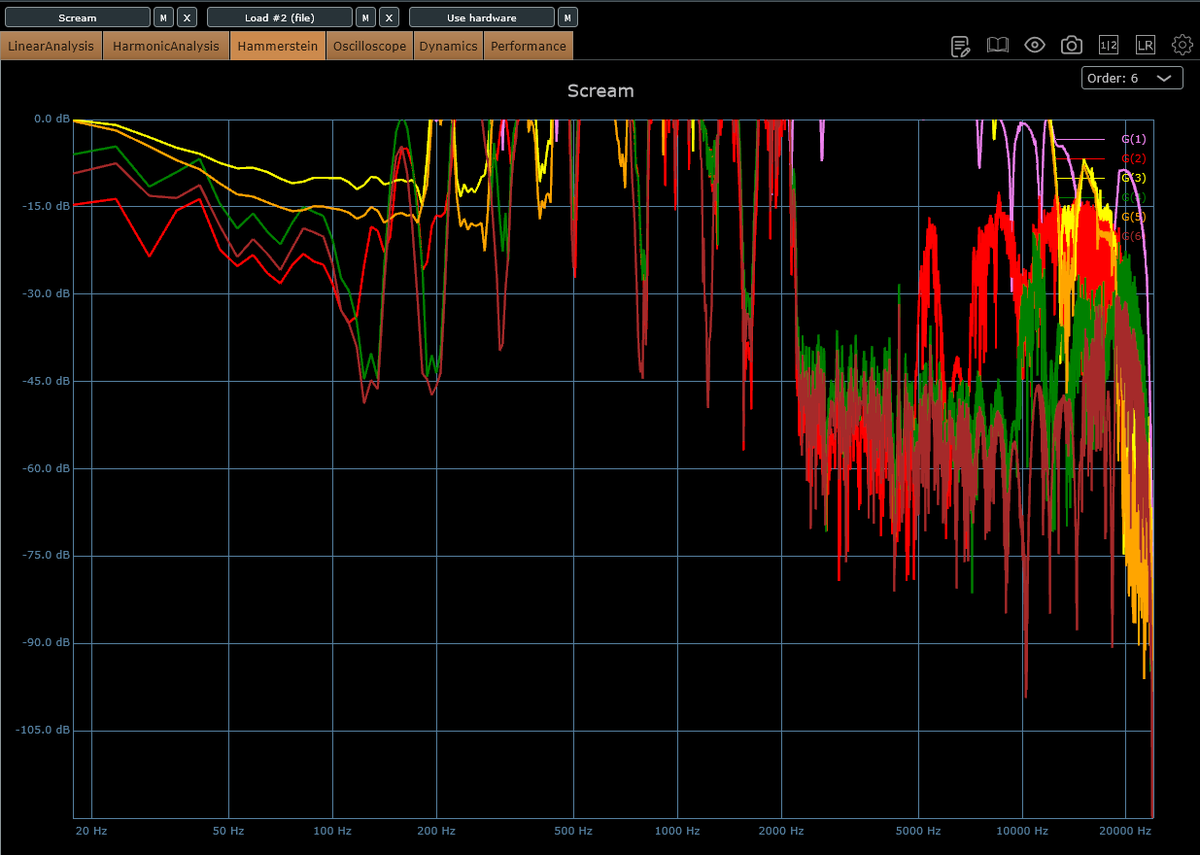
Task: Click the Use hardware button
Action: (482, 17)
